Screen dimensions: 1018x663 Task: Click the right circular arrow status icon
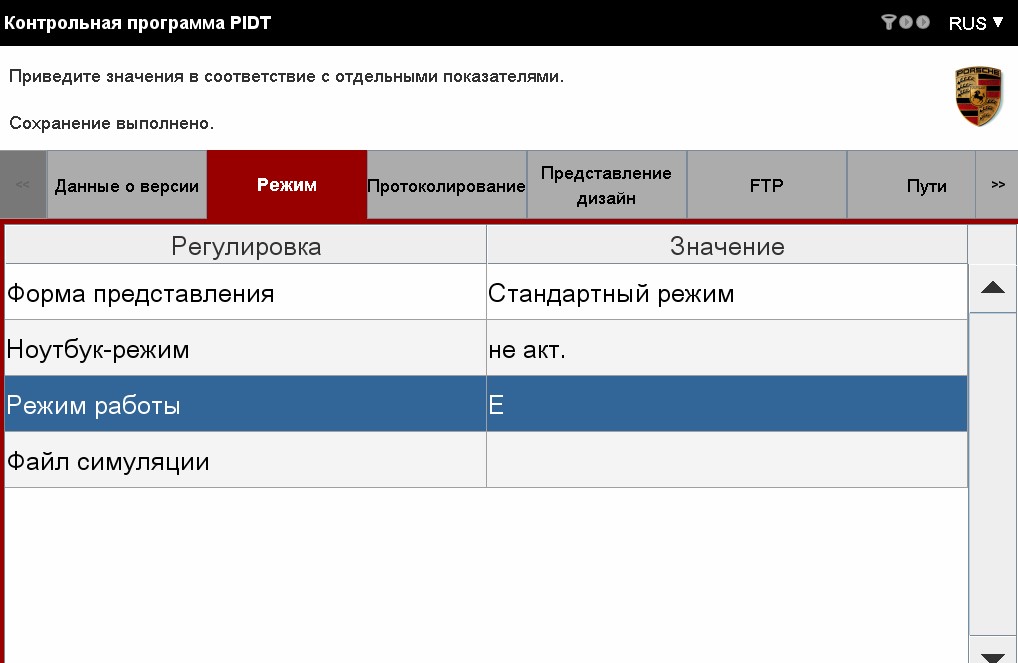click(923, 22)
